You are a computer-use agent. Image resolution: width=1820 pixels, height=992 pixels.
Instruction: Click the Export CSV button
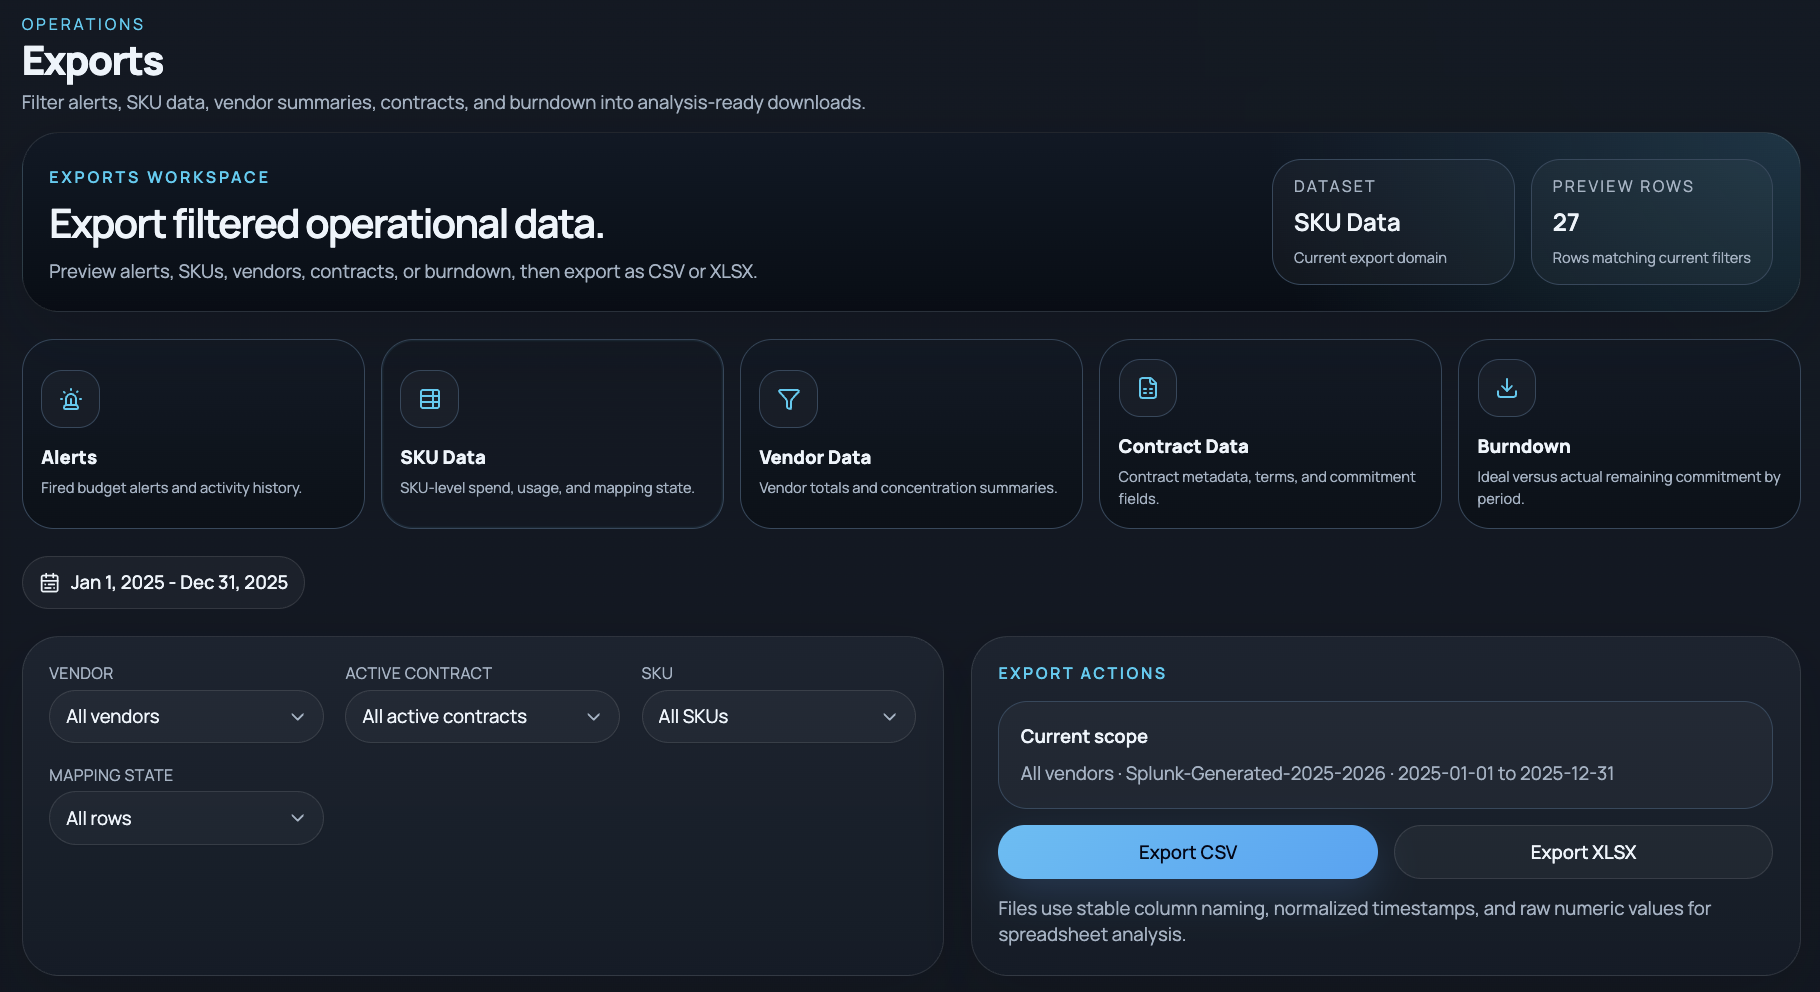[x=1186, y=851]
